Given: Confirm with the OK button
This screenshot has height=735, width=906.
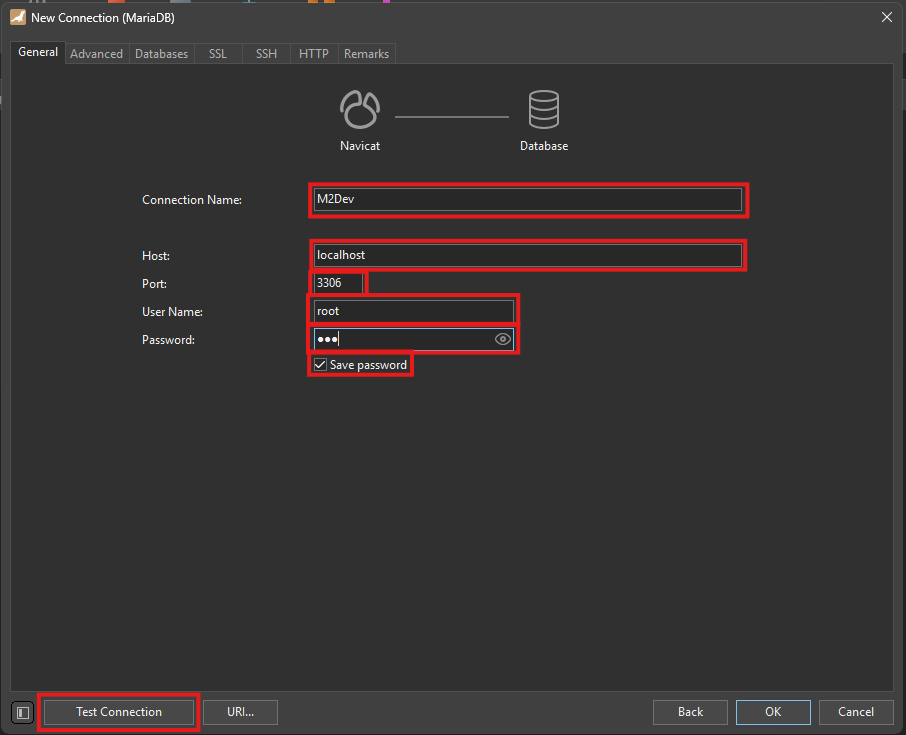Looking at the screenshot, I should 773,712.
